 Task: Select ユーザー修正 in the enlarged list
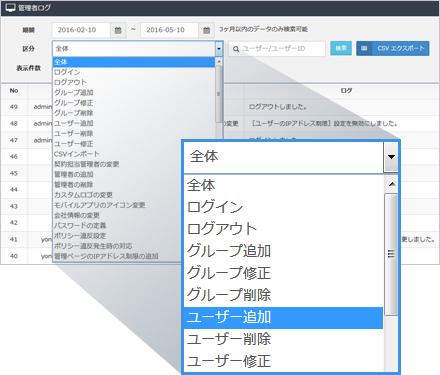pyautogui.click(x=283, y=361)
